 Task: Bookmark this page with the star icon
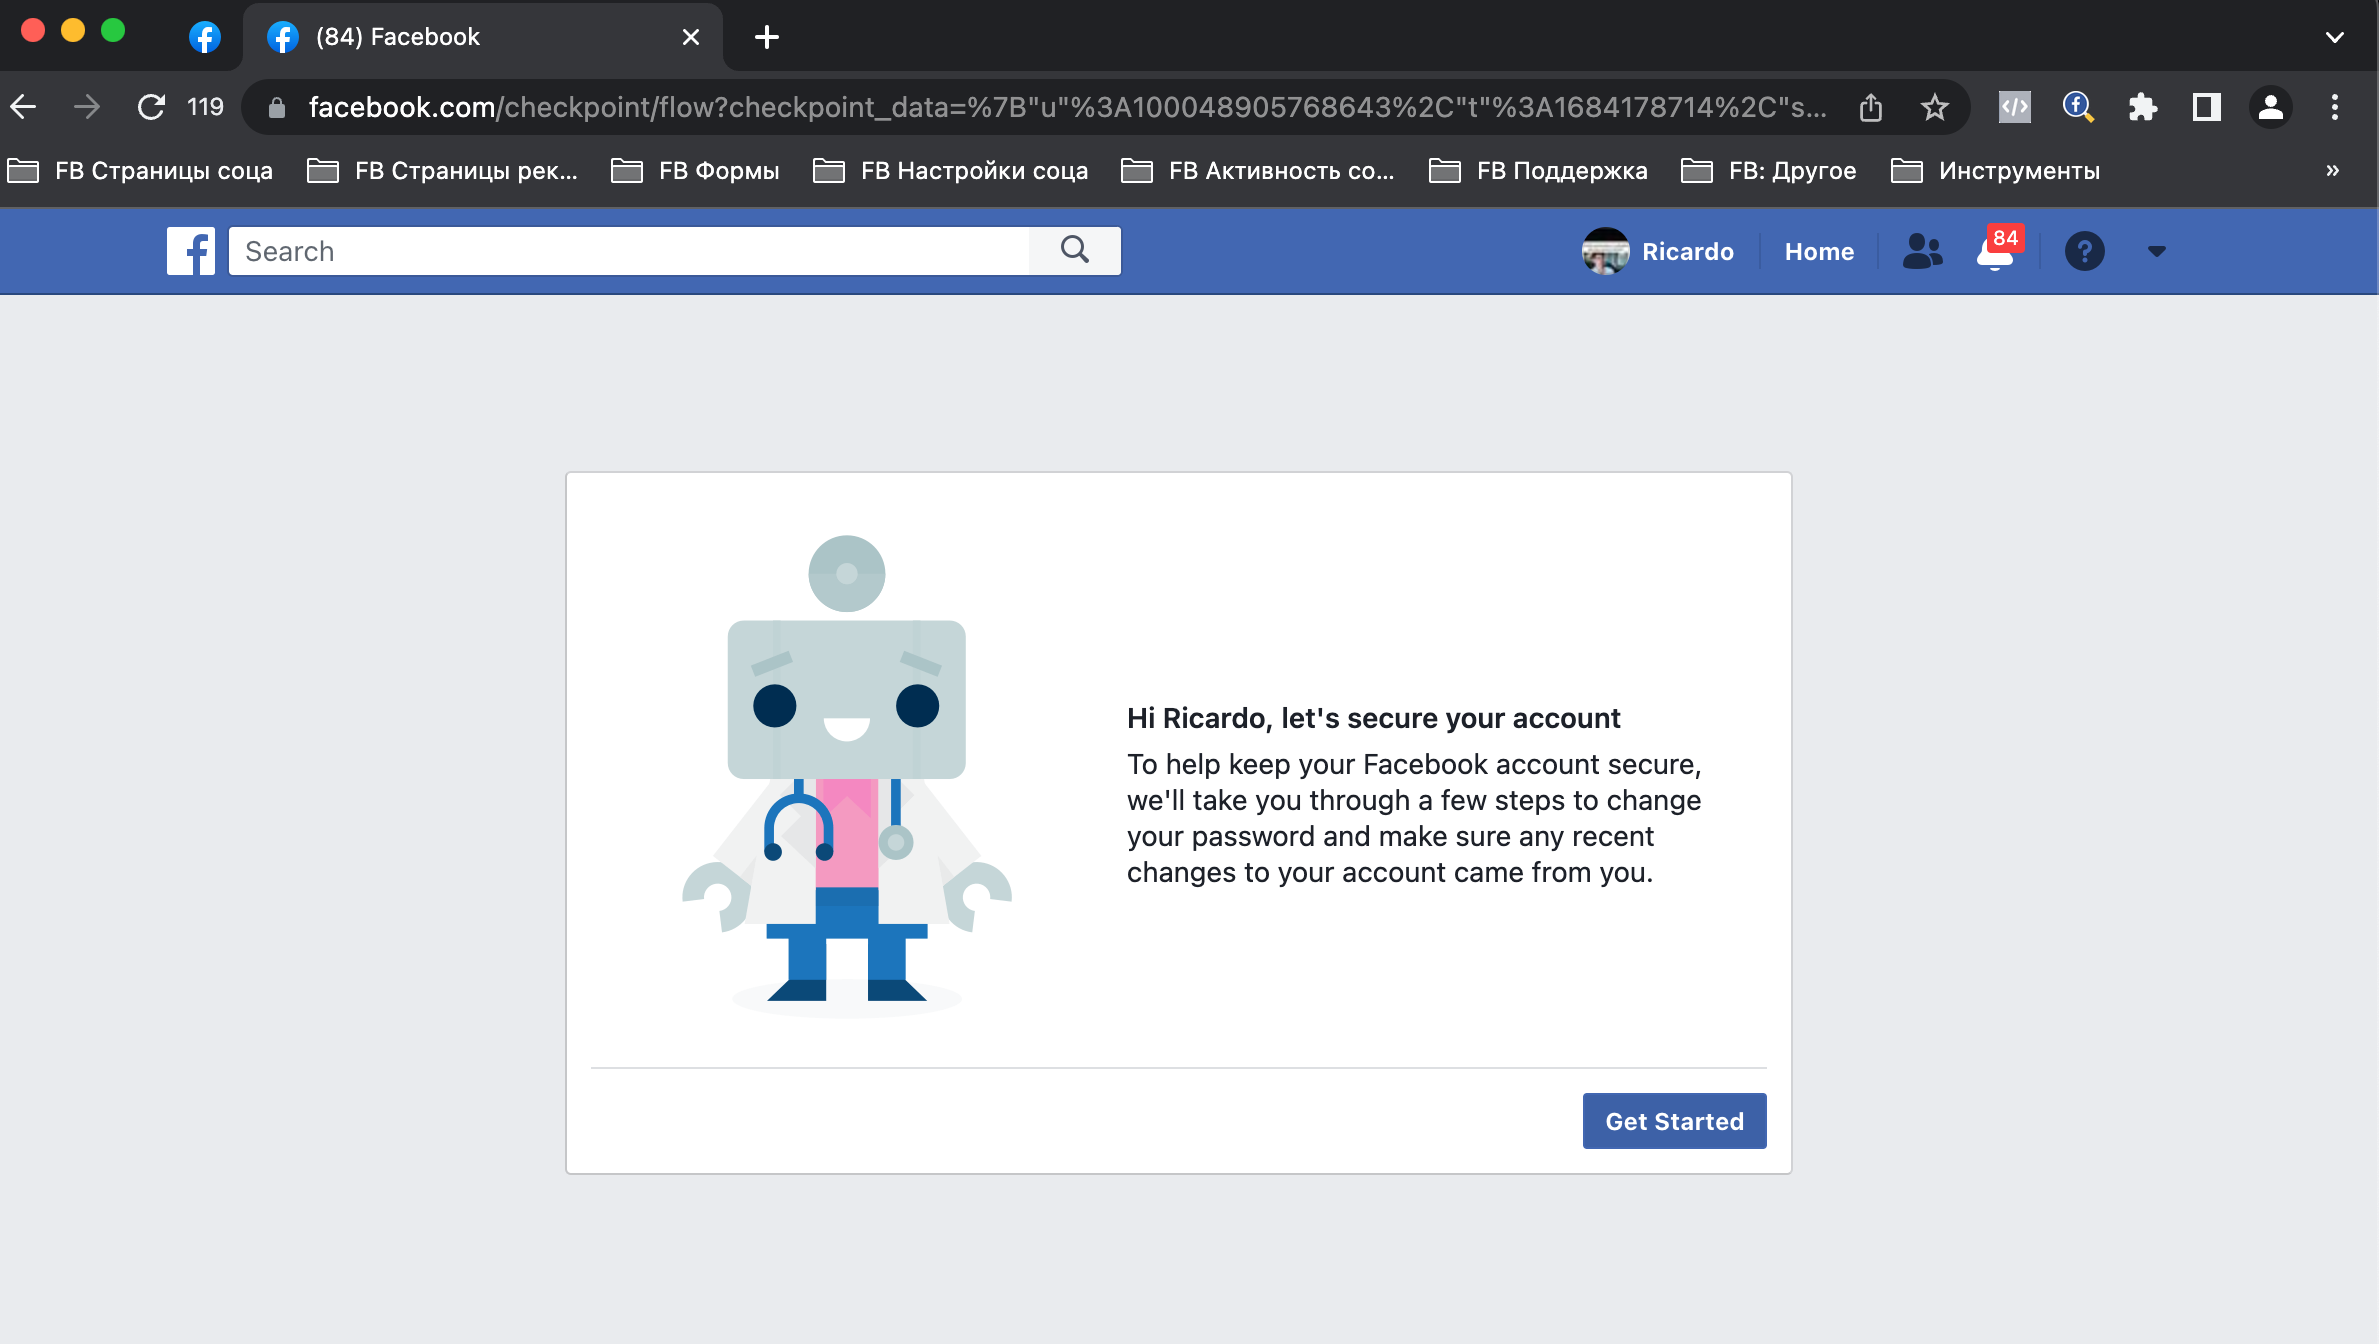[x=1935, y=107]
